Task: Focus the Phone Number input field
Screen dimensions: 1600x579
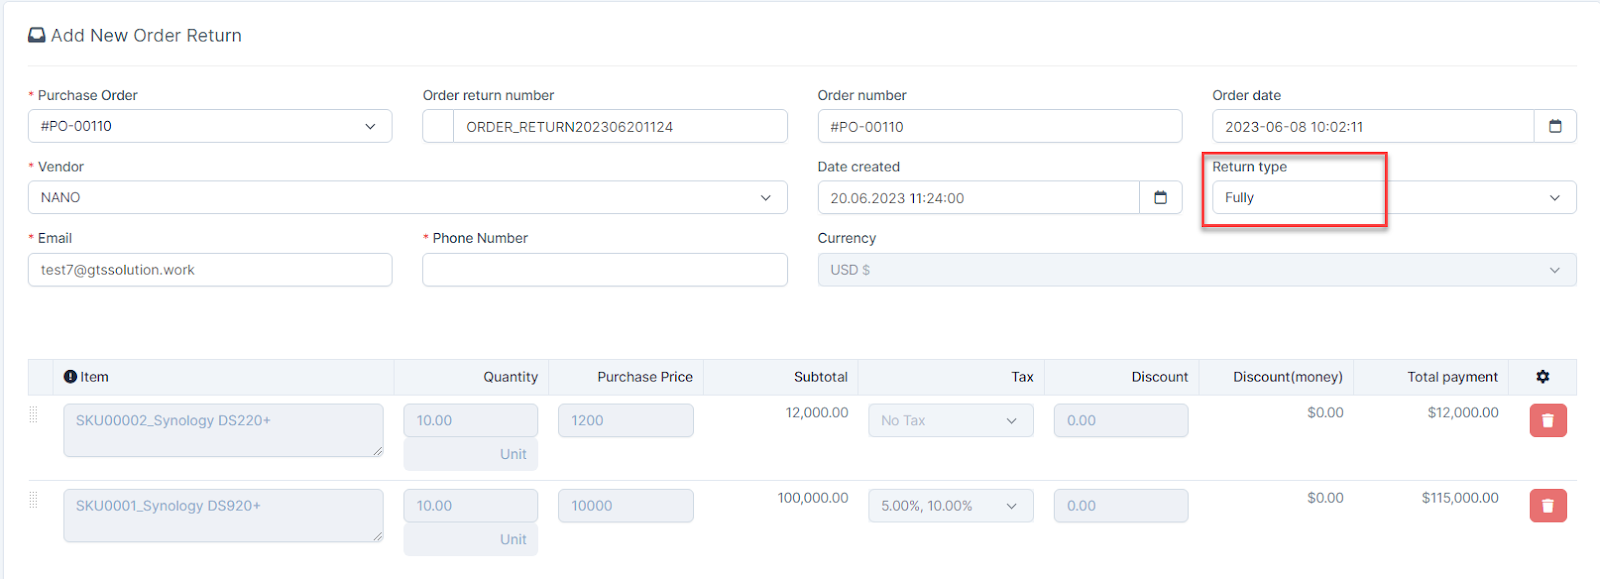Action: click(x=604, y=270)
